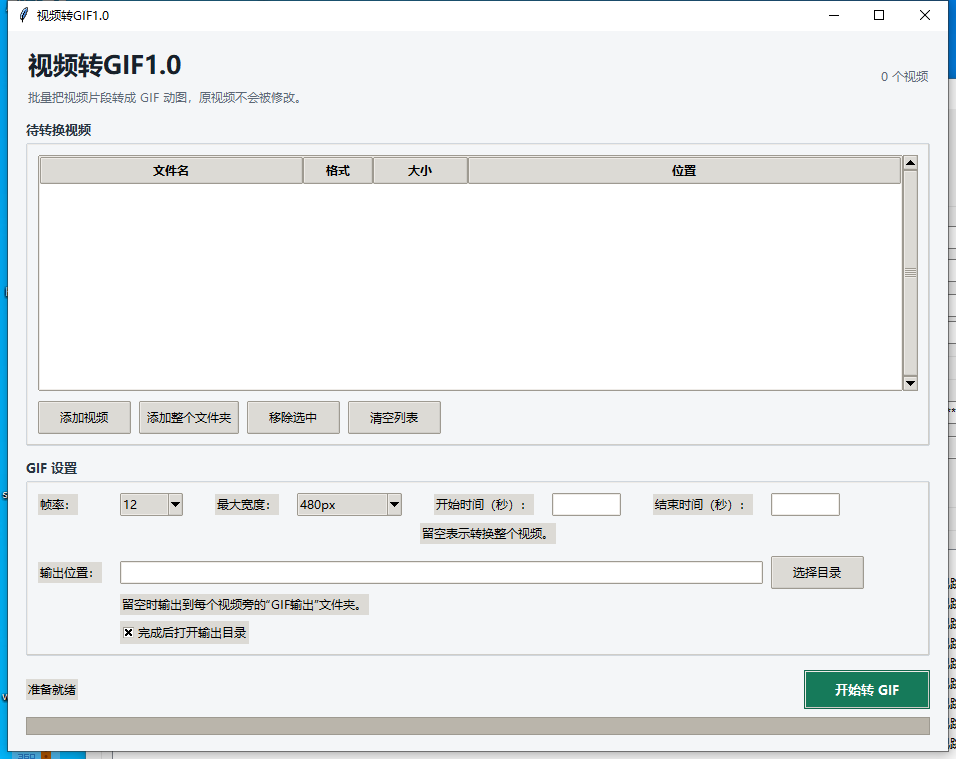Focus the 开始时间（秒） input field
The height and width of the screenshot is (759, 956).
tap(587, 505)
